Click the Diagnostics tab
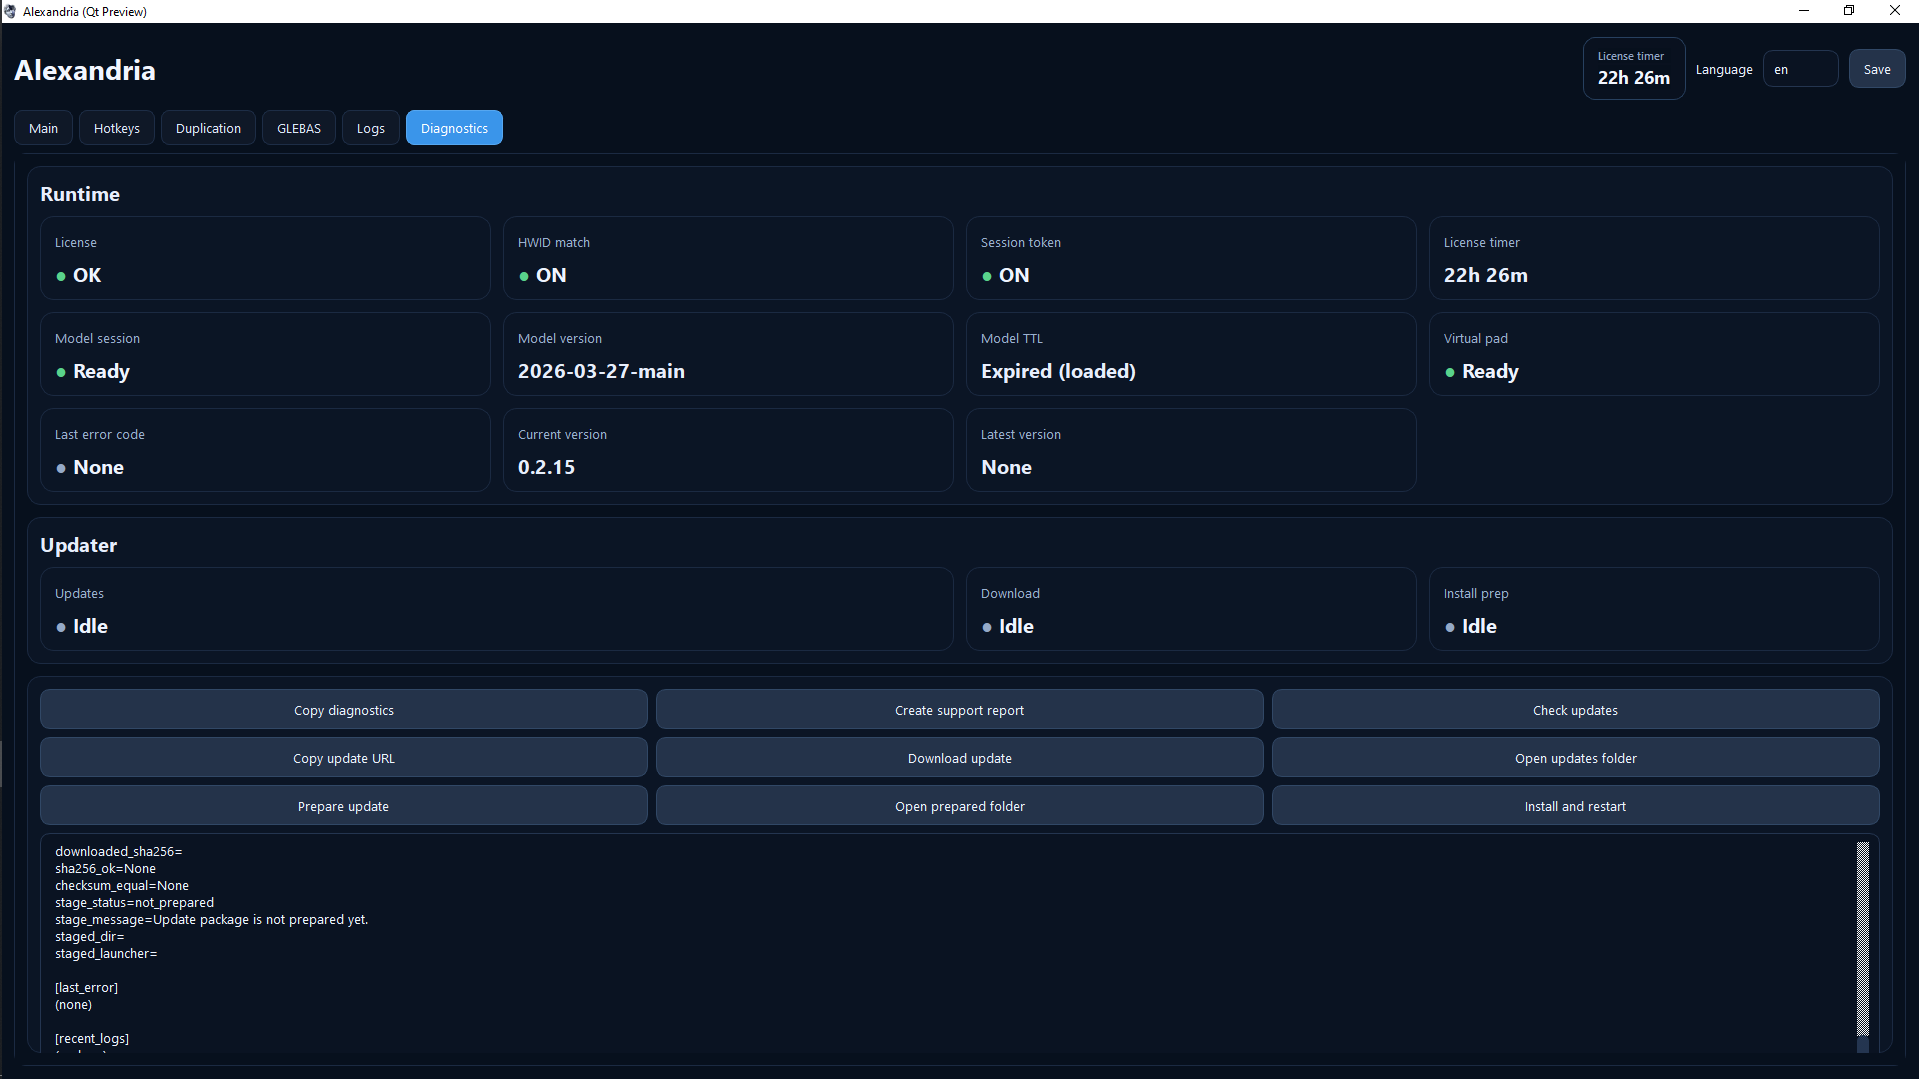 click(454, 128)
